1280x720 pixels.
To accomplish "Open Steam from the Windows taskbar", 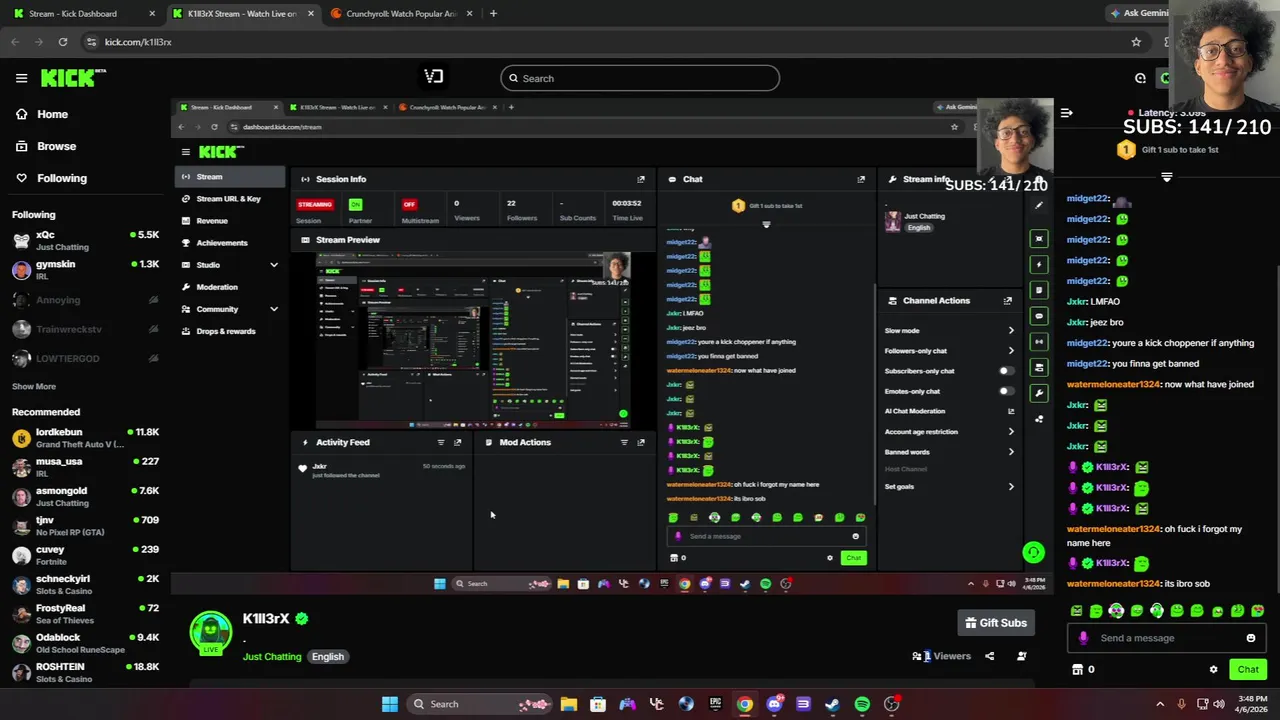I will [832, 704].
